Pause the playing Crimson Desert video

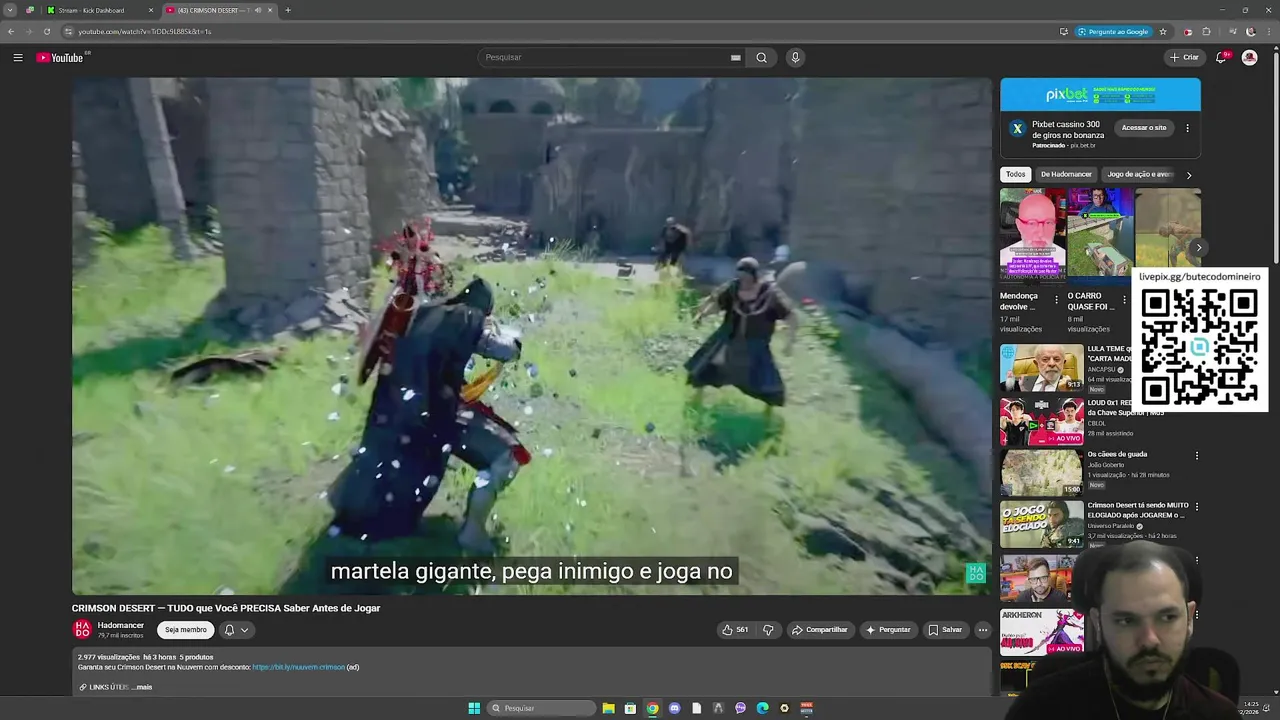pyautogui.click(x=531, y=336)
